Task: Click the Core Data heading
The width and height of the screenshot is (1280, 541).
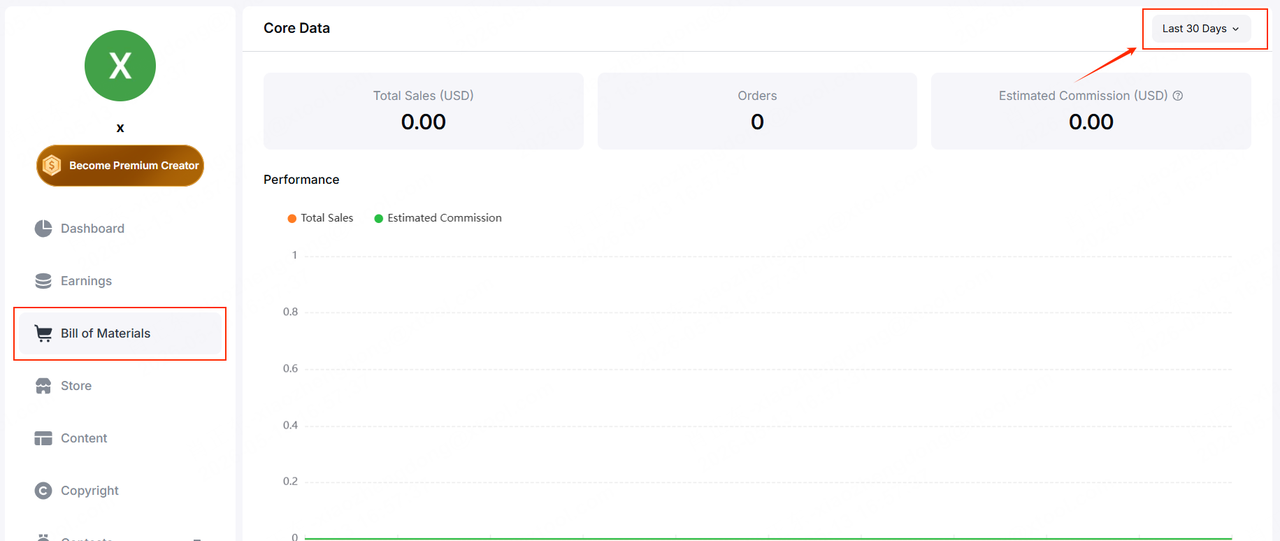Action: click(297, 28)
